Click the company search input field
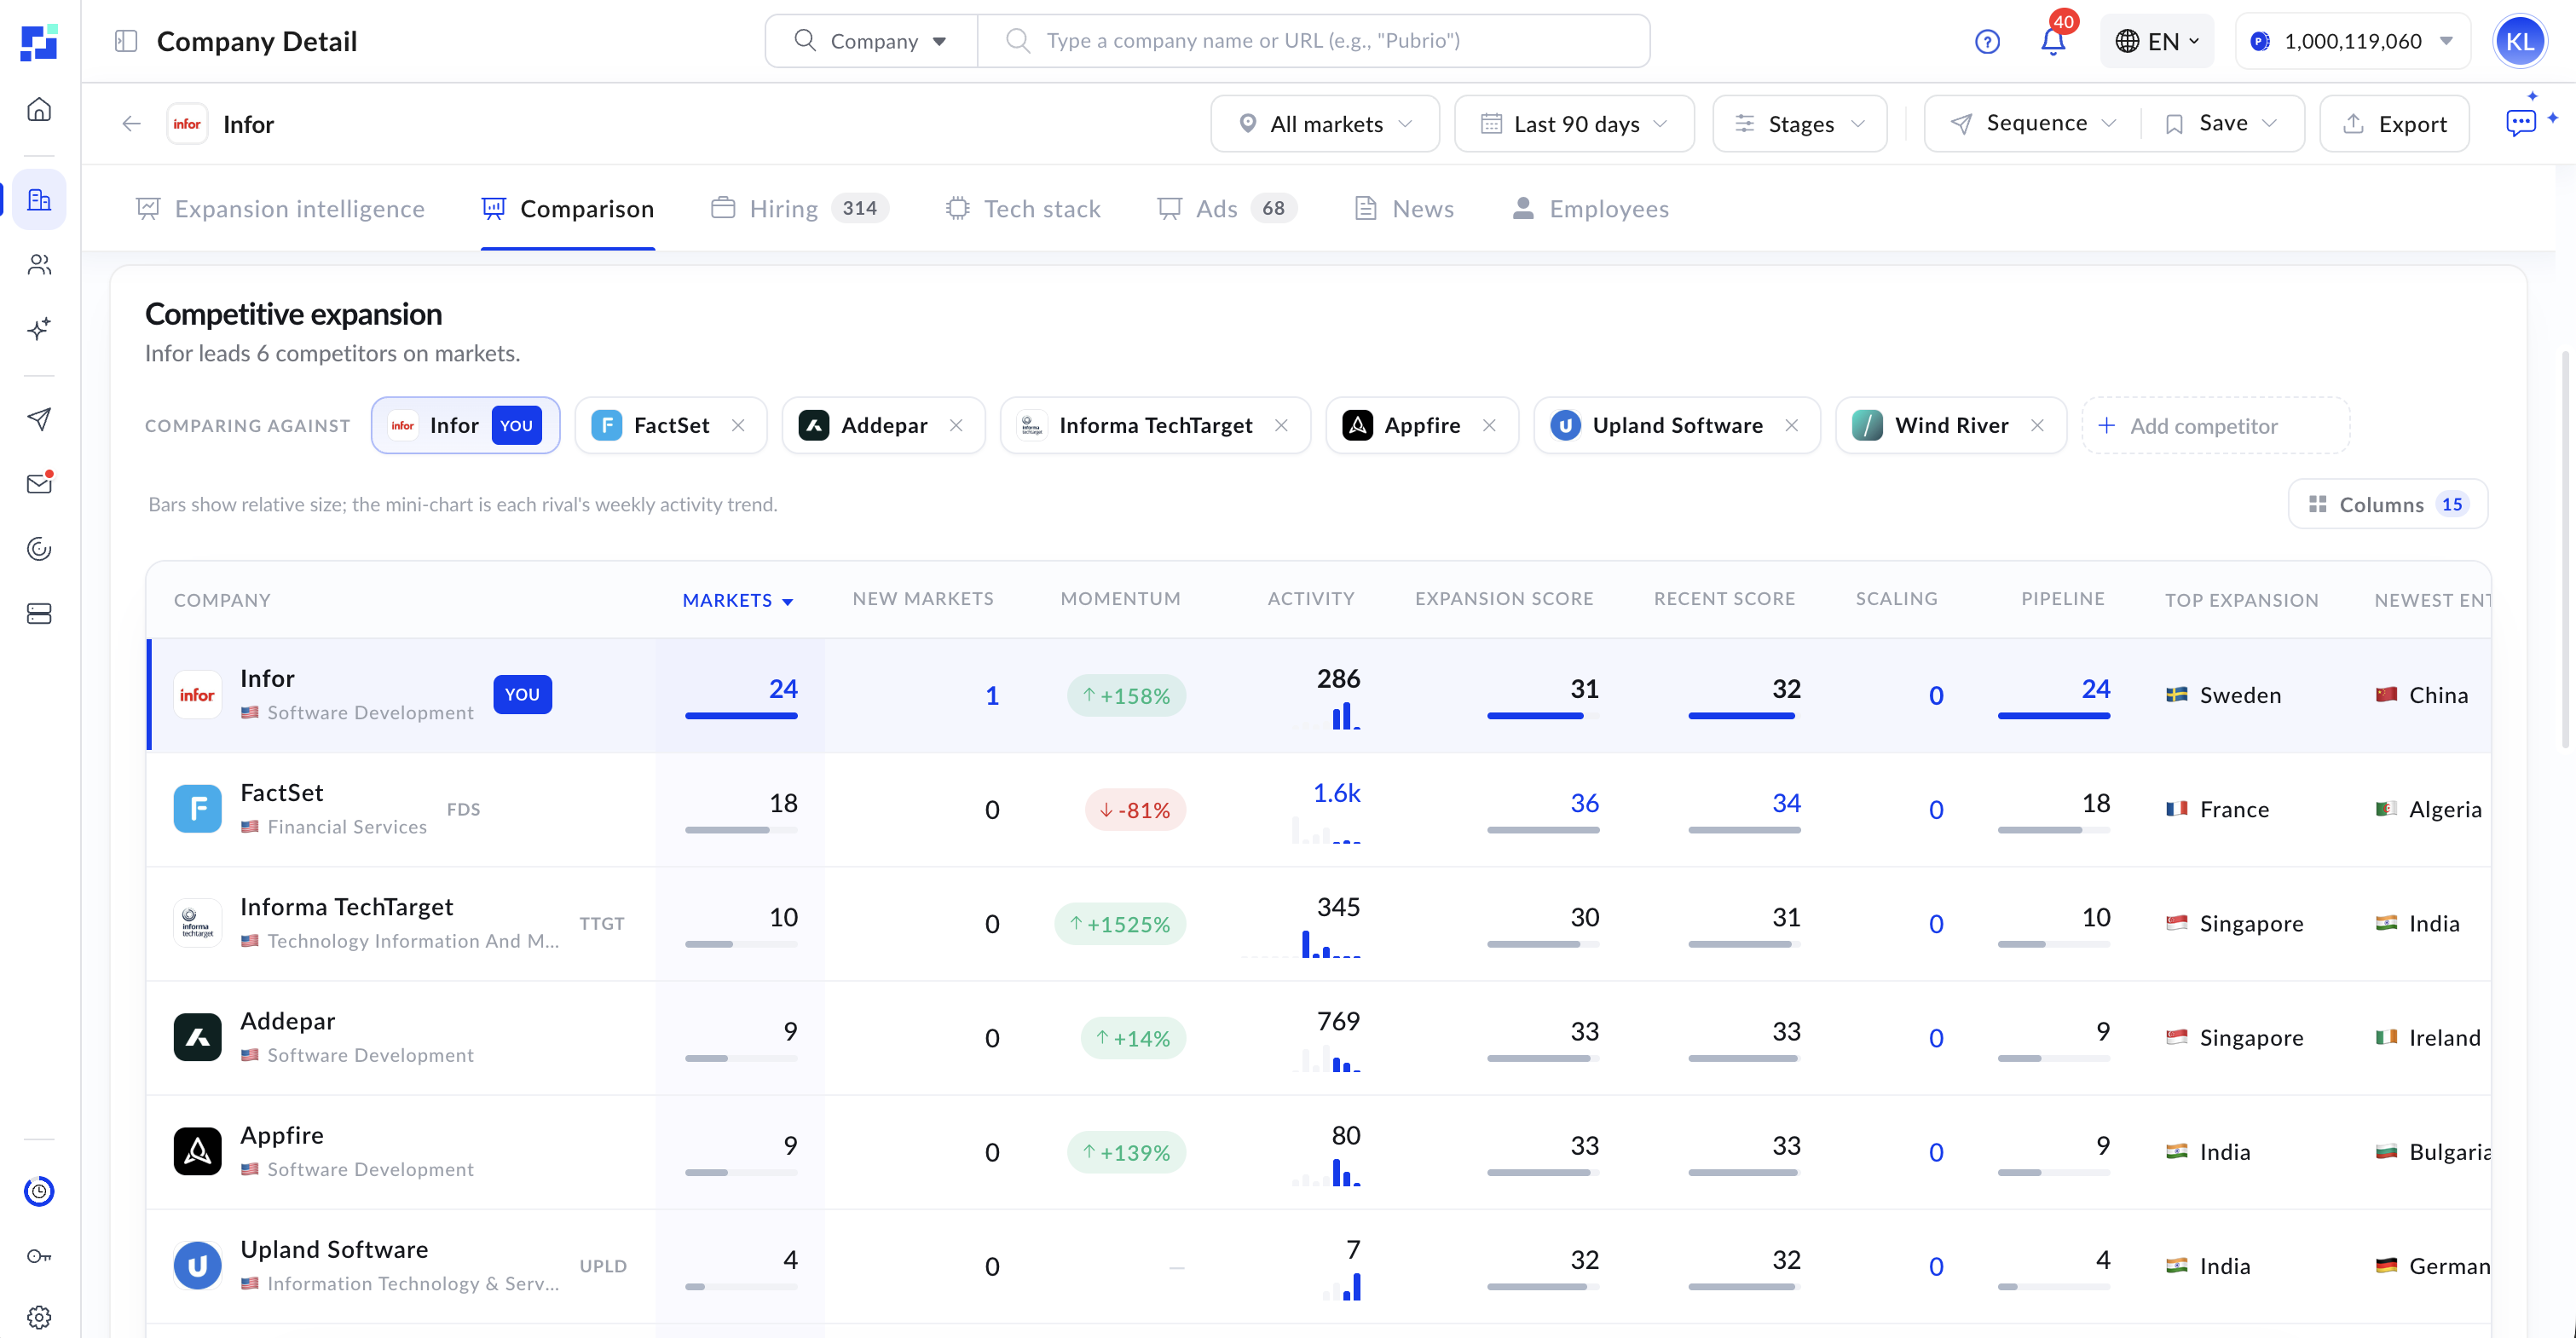Image resolution: width=2576 pixels, height=1338 pixels. click(1314, 41)
